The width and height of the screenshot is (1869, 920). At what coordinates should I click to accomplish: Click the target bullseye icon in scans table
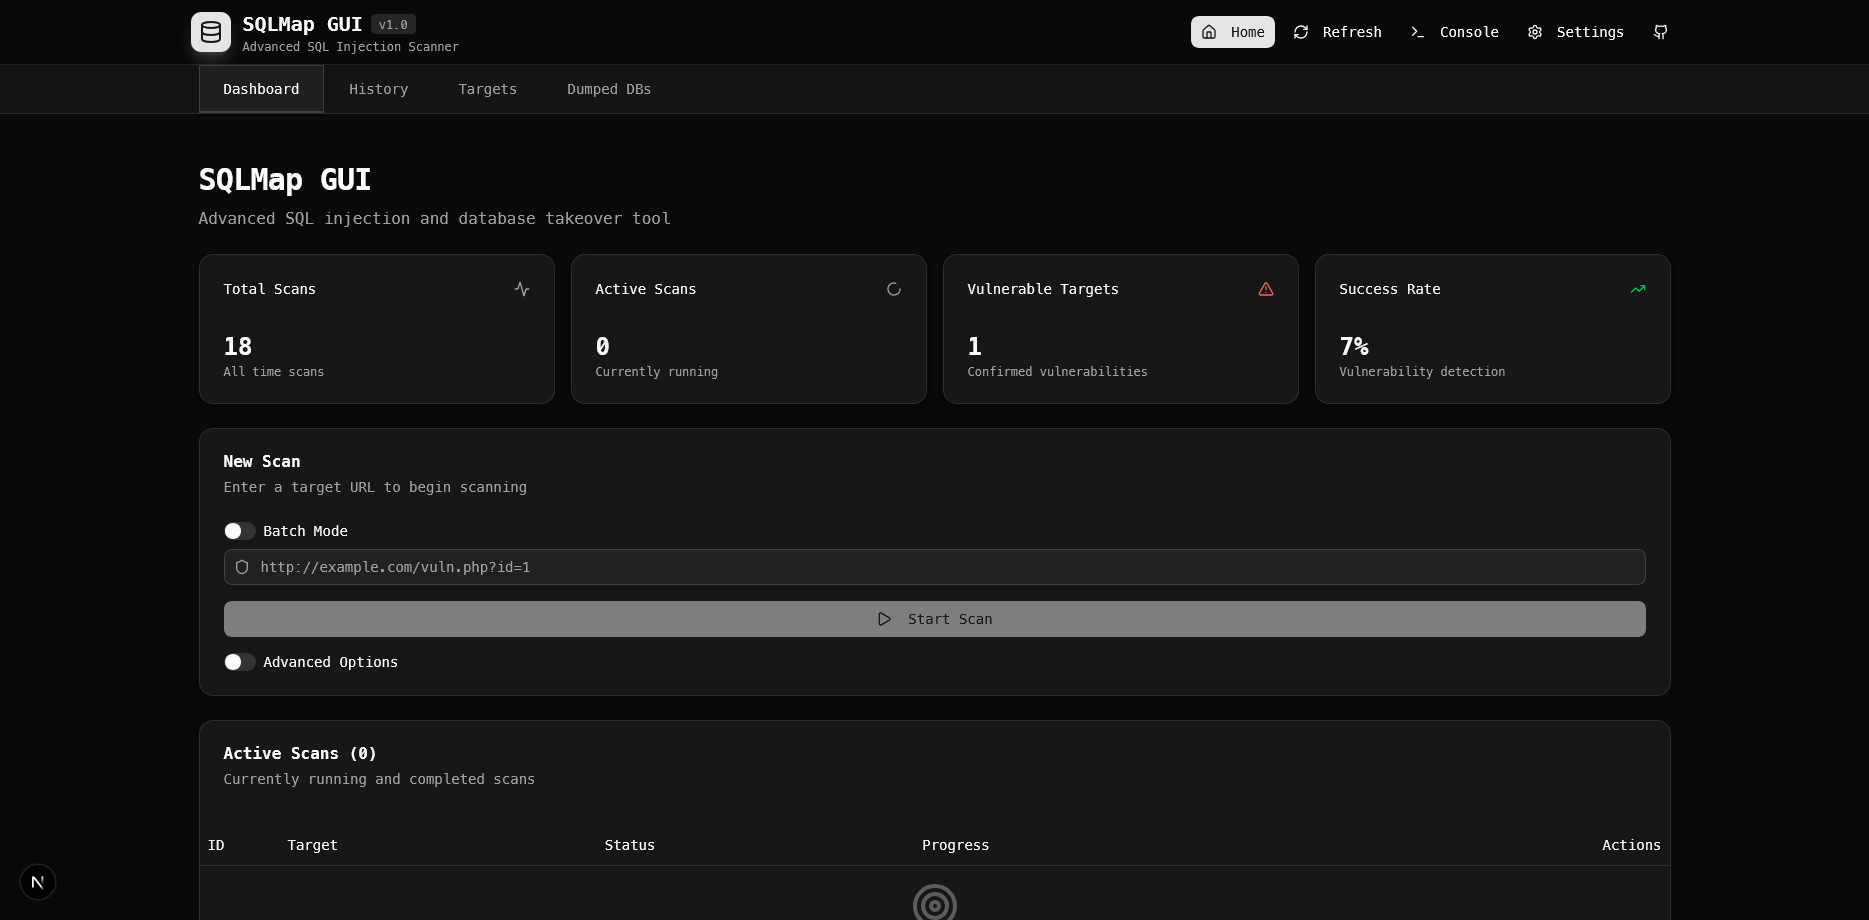[x=935, y=903]
